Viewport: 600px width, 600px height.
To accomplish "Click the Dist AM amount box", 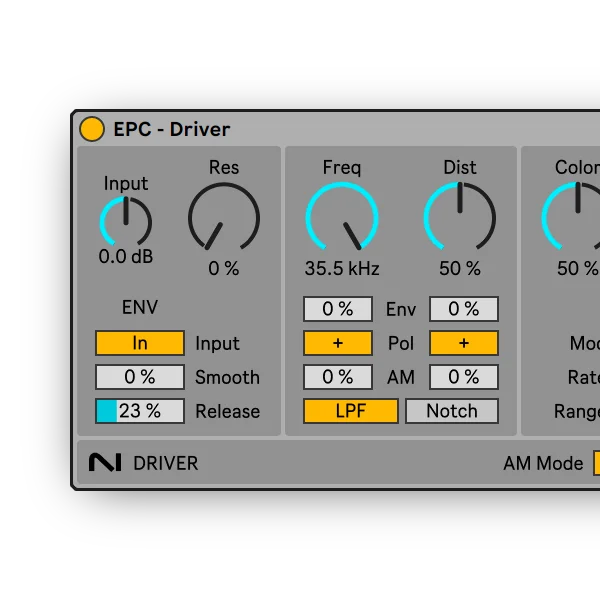I will [464, 377].
